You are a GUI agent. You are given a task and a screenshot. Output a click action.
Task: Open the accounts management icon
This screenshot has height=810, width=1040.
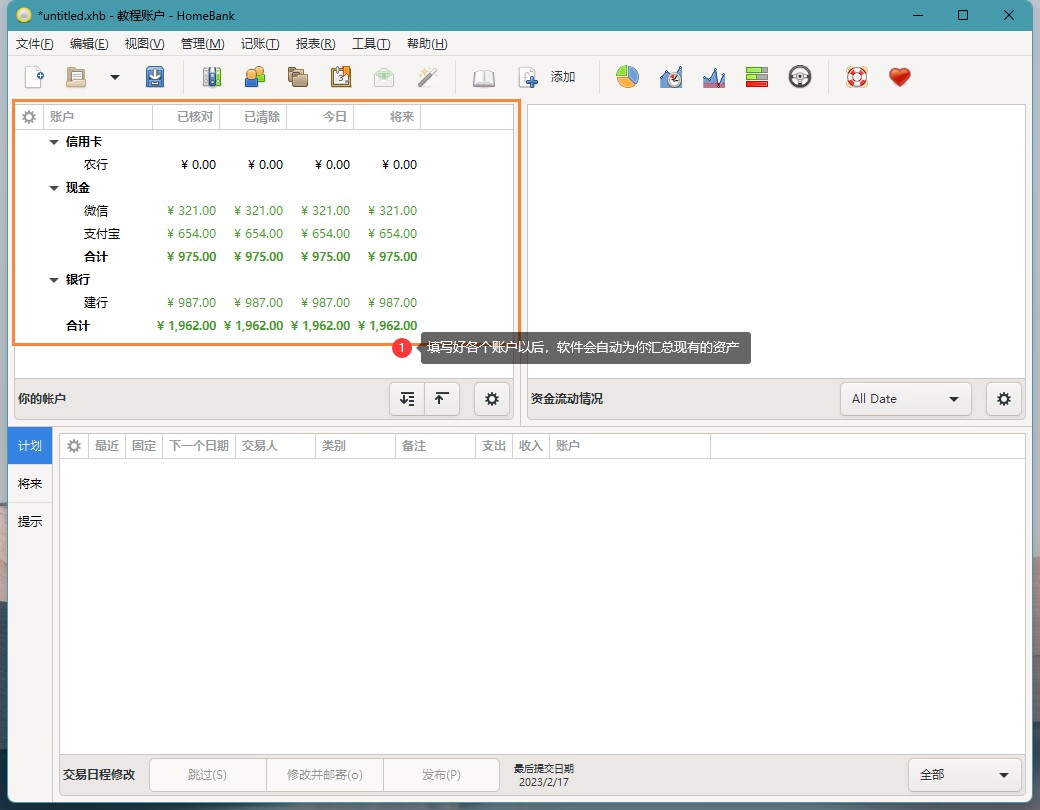click(212, 77)
